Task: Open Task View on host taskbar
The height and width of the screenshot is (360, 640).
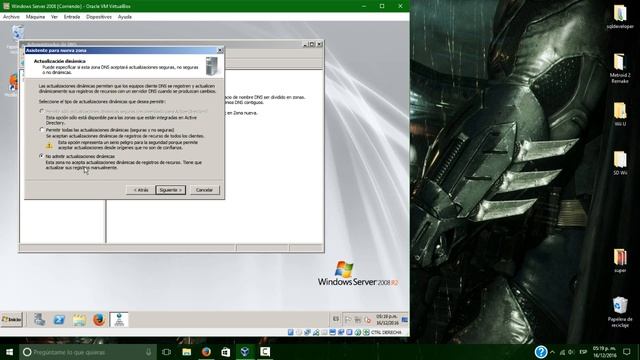Action: point(167,352)
